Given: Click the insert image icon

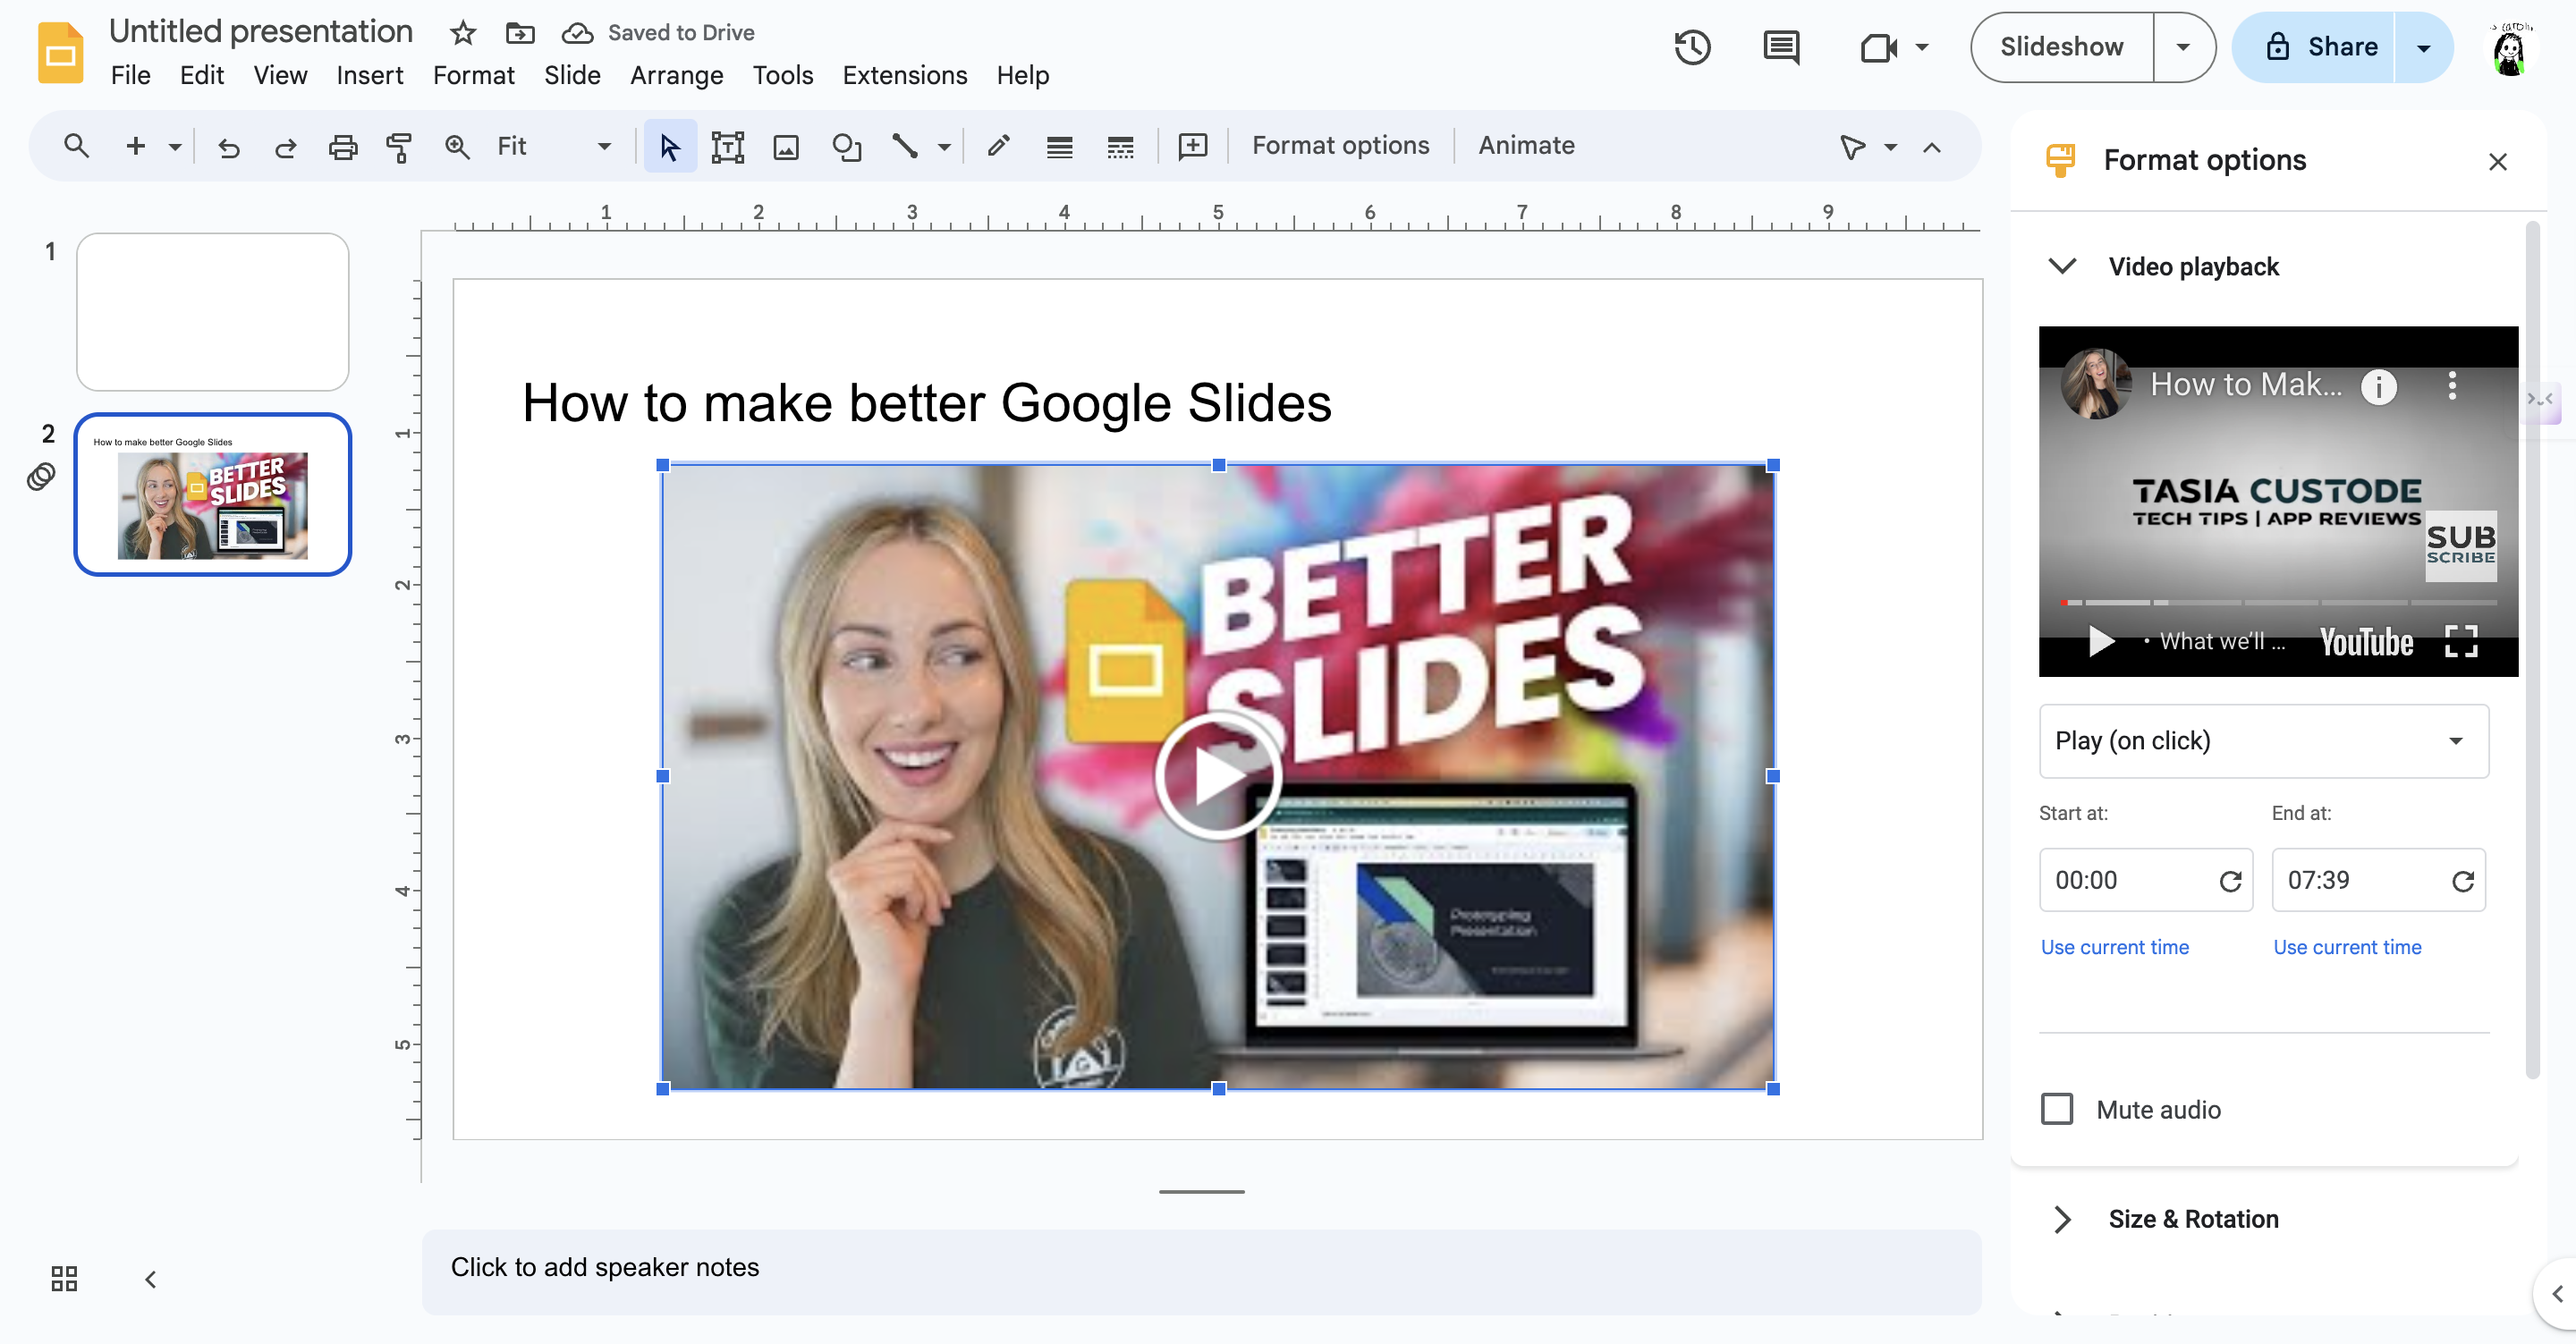Looking at the screenshot, I should coord(786,147).
